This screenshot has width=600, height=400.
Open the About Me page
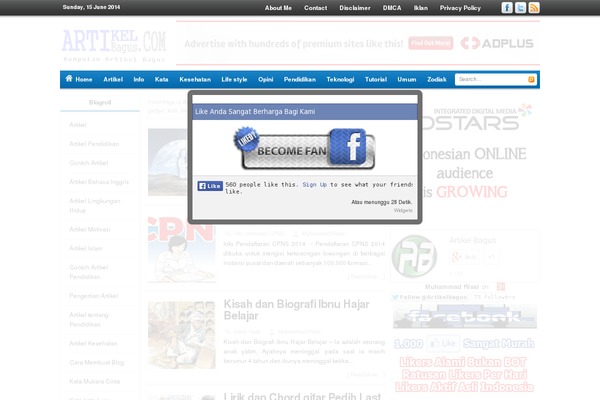pyautogui.click(x=278, y=8)
